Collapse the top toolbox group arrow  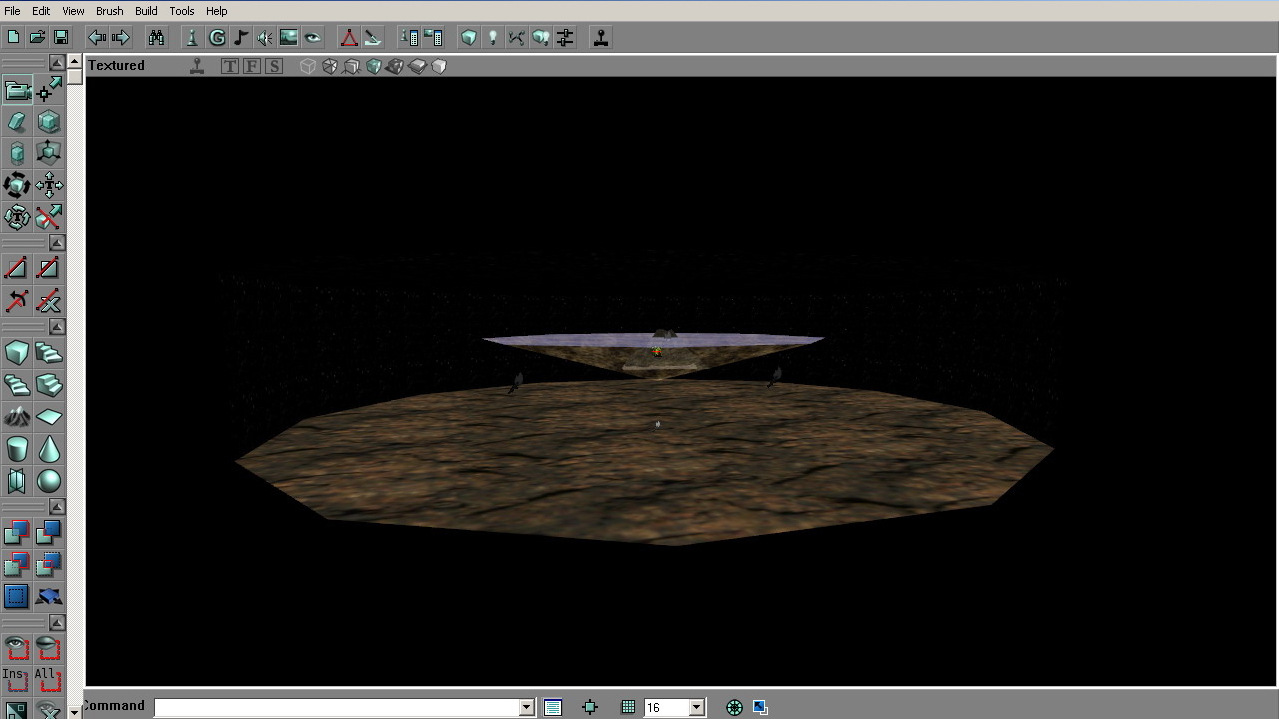coord(57,63)
